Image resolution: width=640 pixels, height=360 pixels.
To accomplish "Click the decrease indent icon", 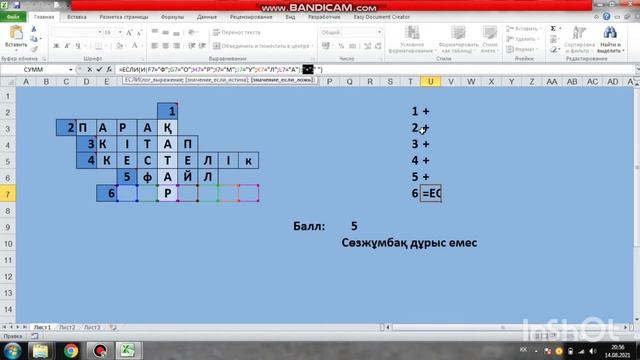I will (x=191, y=46).
